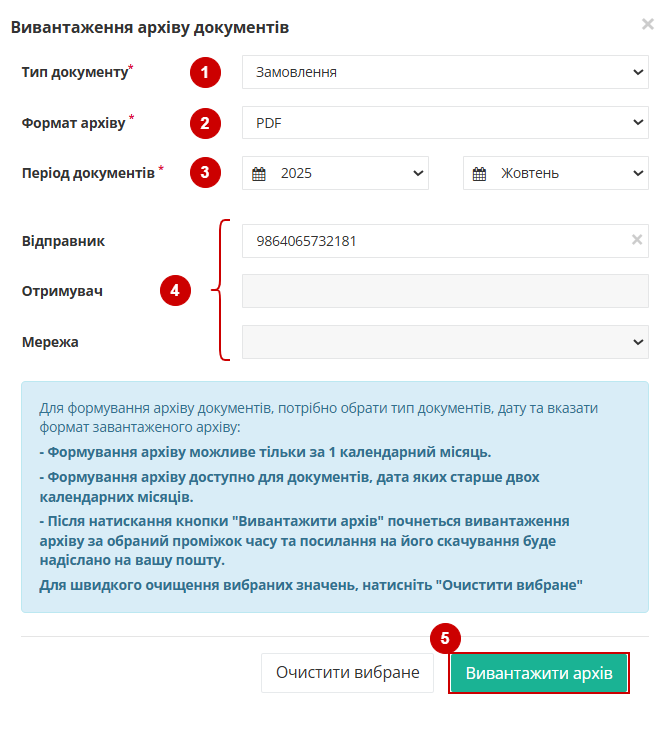Click red step marker number 2

pos(205,123)
